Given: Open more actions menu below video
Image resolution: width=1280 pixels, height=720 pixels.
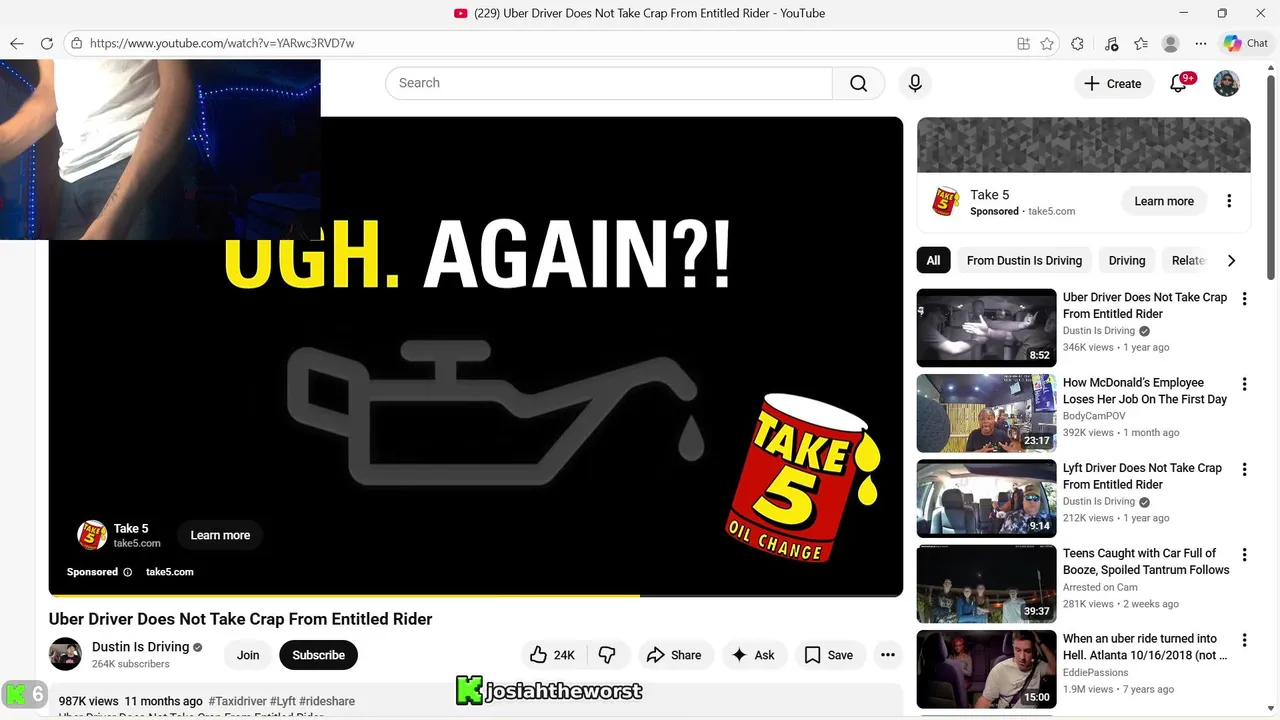Looking at the screenshot, I should [888, 655].
